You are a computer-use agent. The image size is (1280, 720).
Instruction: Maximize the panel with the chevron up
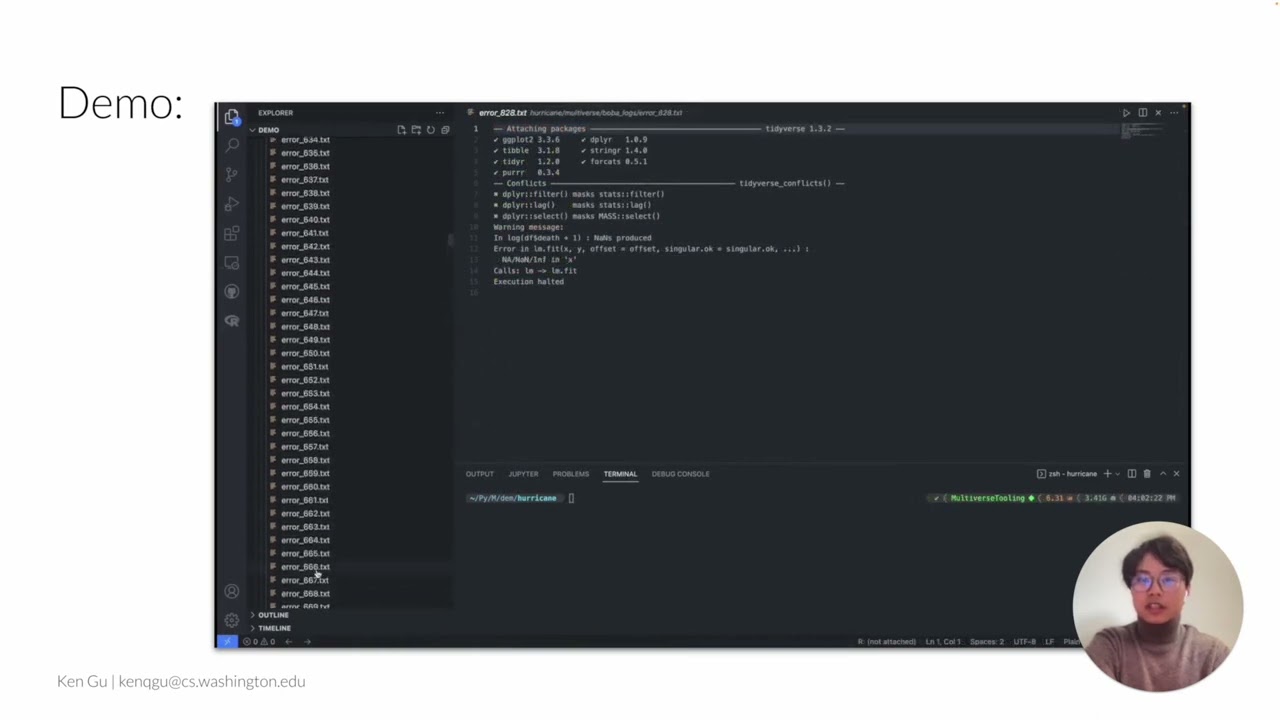[1162, 474]
